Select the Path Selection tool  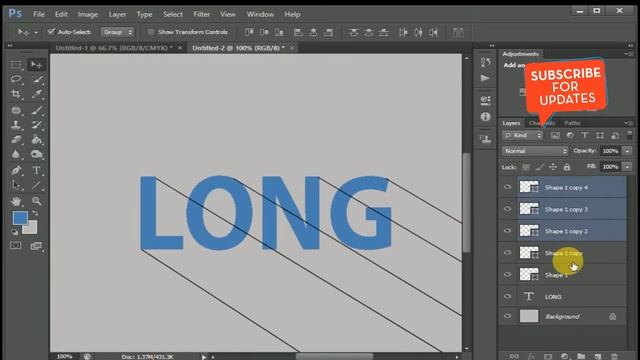tap(16, 185)
